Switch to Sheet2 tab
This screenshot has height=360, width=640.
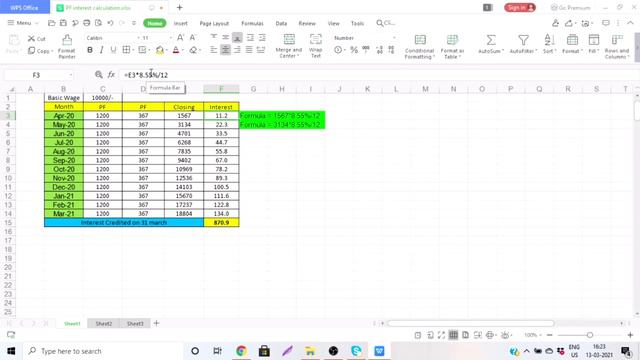pyautogui.click(x=104, y=323)
